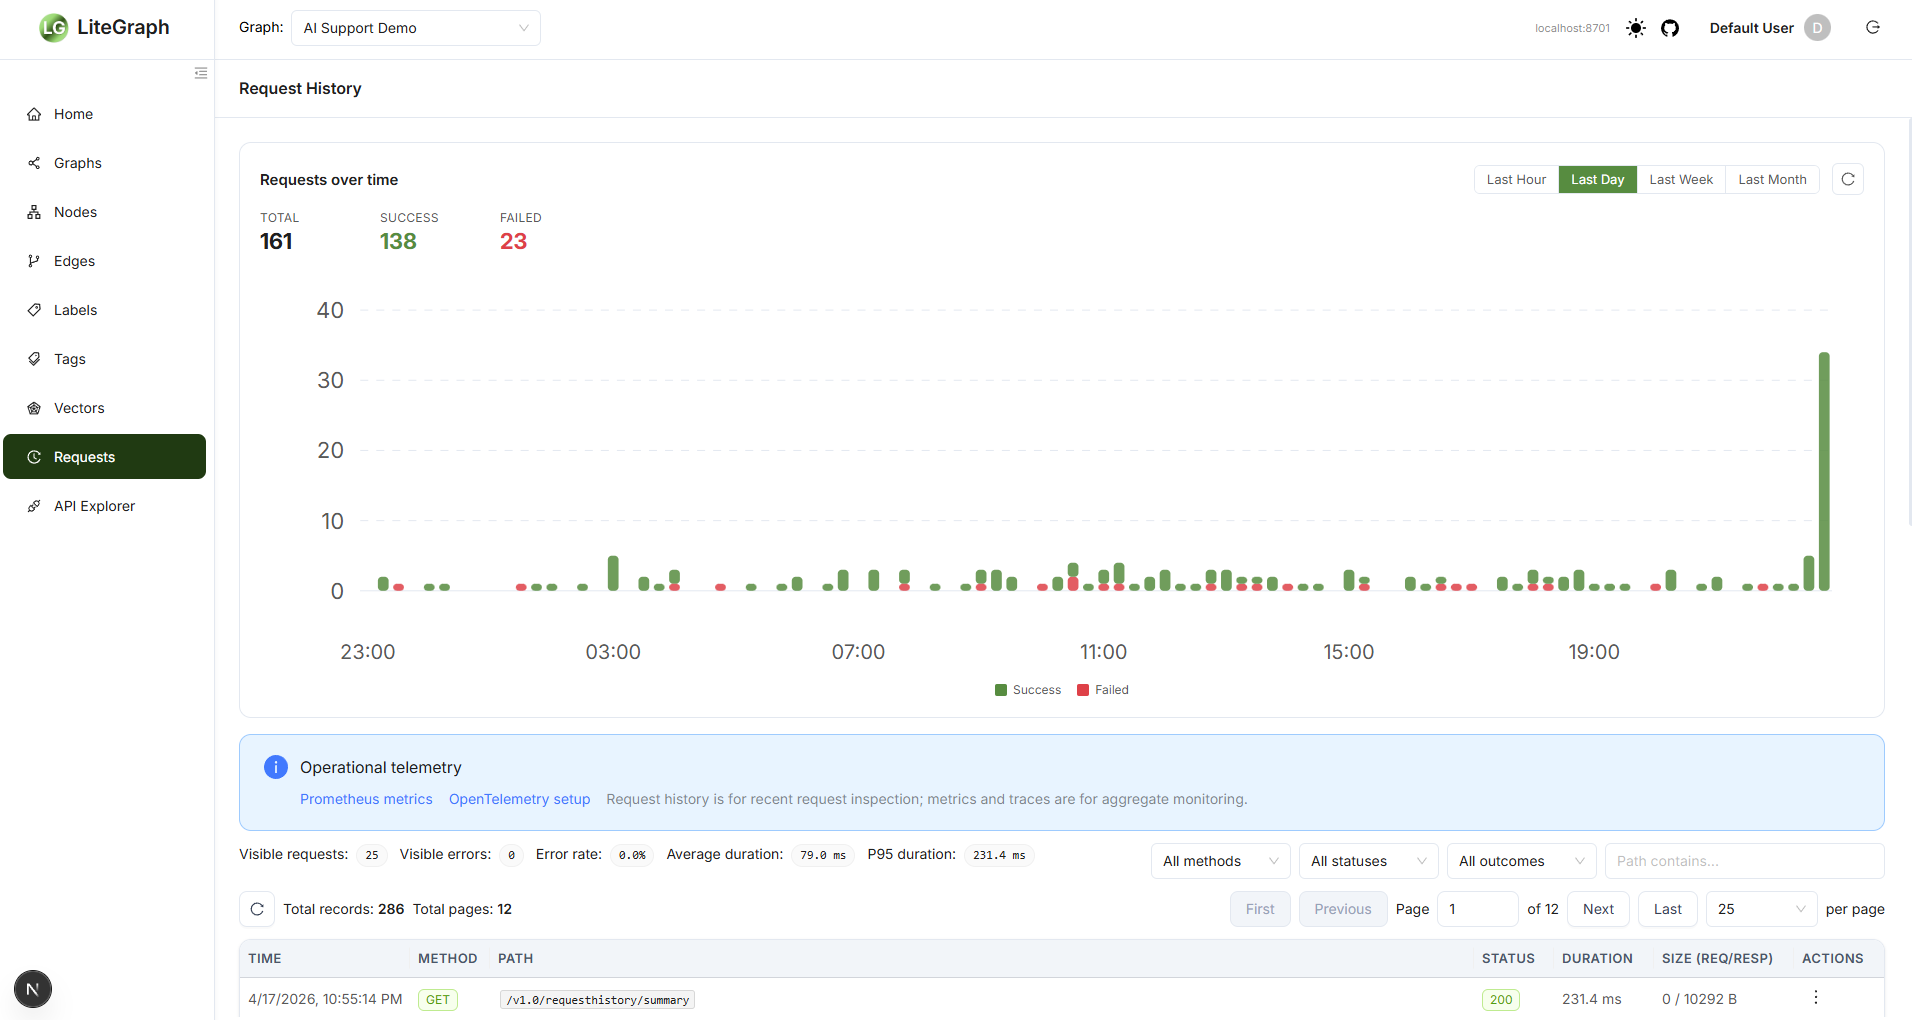Open the All methods filter dropdown
The height and width of the screenshot is (1020, 1912).
coord(1219,861)
